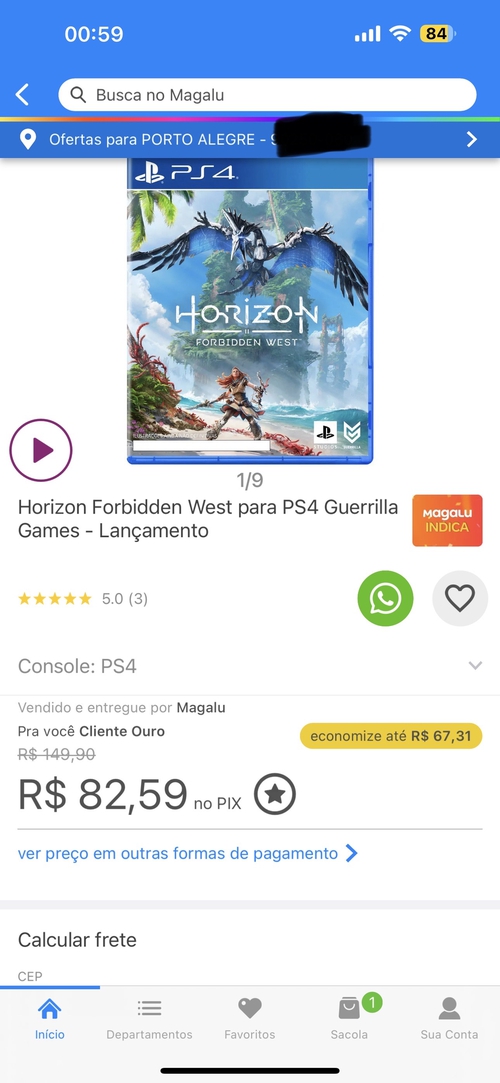This screenshot has height=1083, width=500.
Task: Switch to the Favoritos tab
Action: [x=250, y=1019]
